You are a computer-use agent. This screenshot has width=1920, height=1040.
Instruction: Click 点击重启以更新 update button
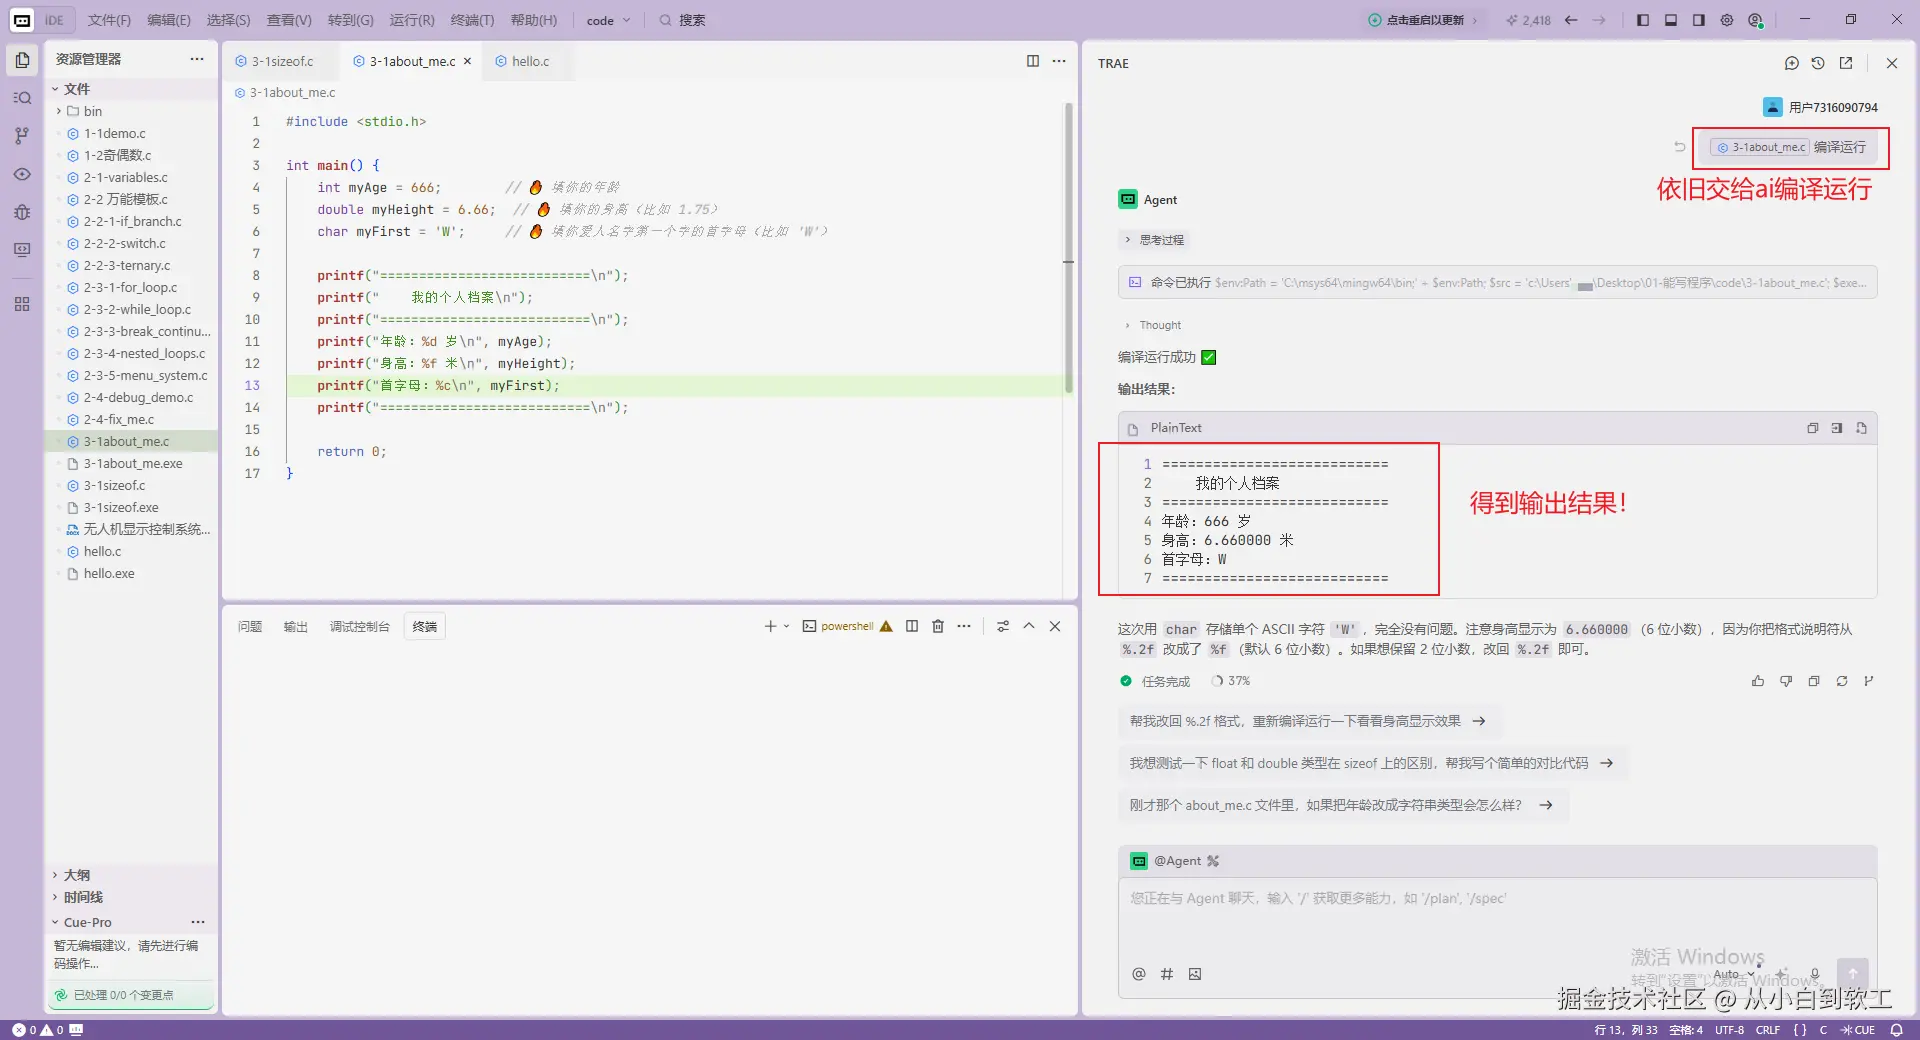click(x=1424, y=20)
